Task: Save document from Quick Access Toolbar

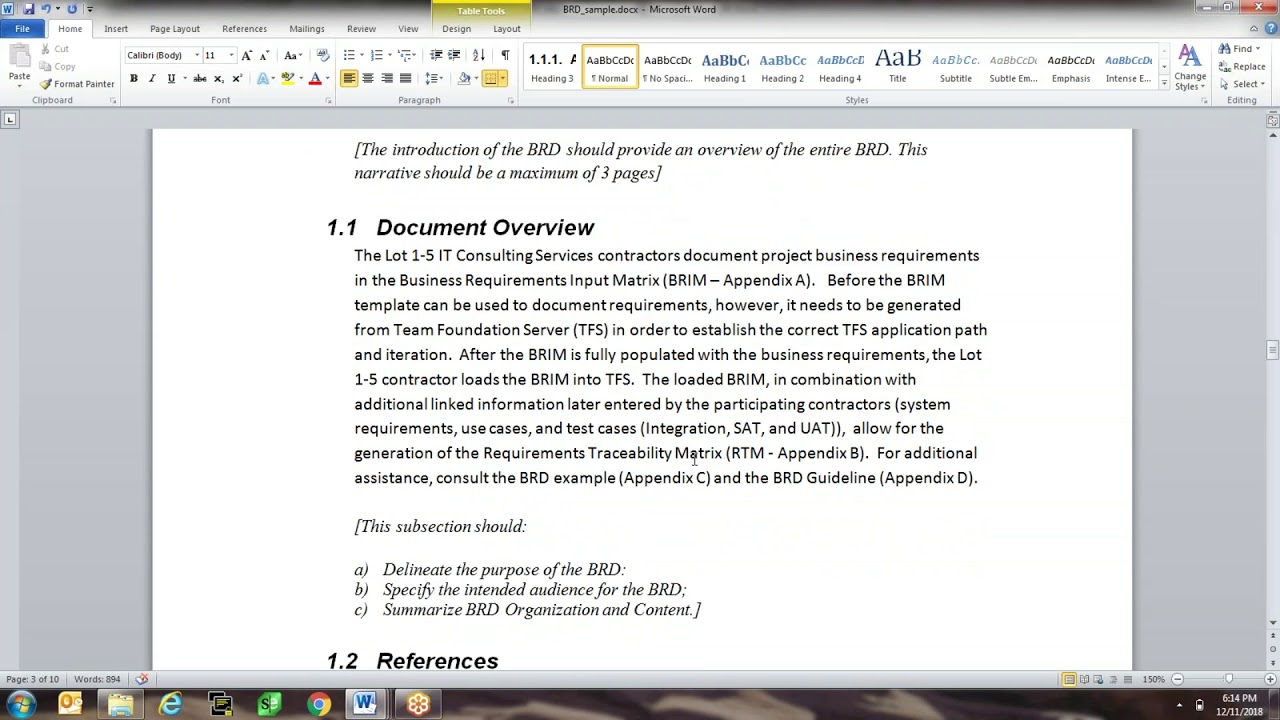Action: pos(27,9)
